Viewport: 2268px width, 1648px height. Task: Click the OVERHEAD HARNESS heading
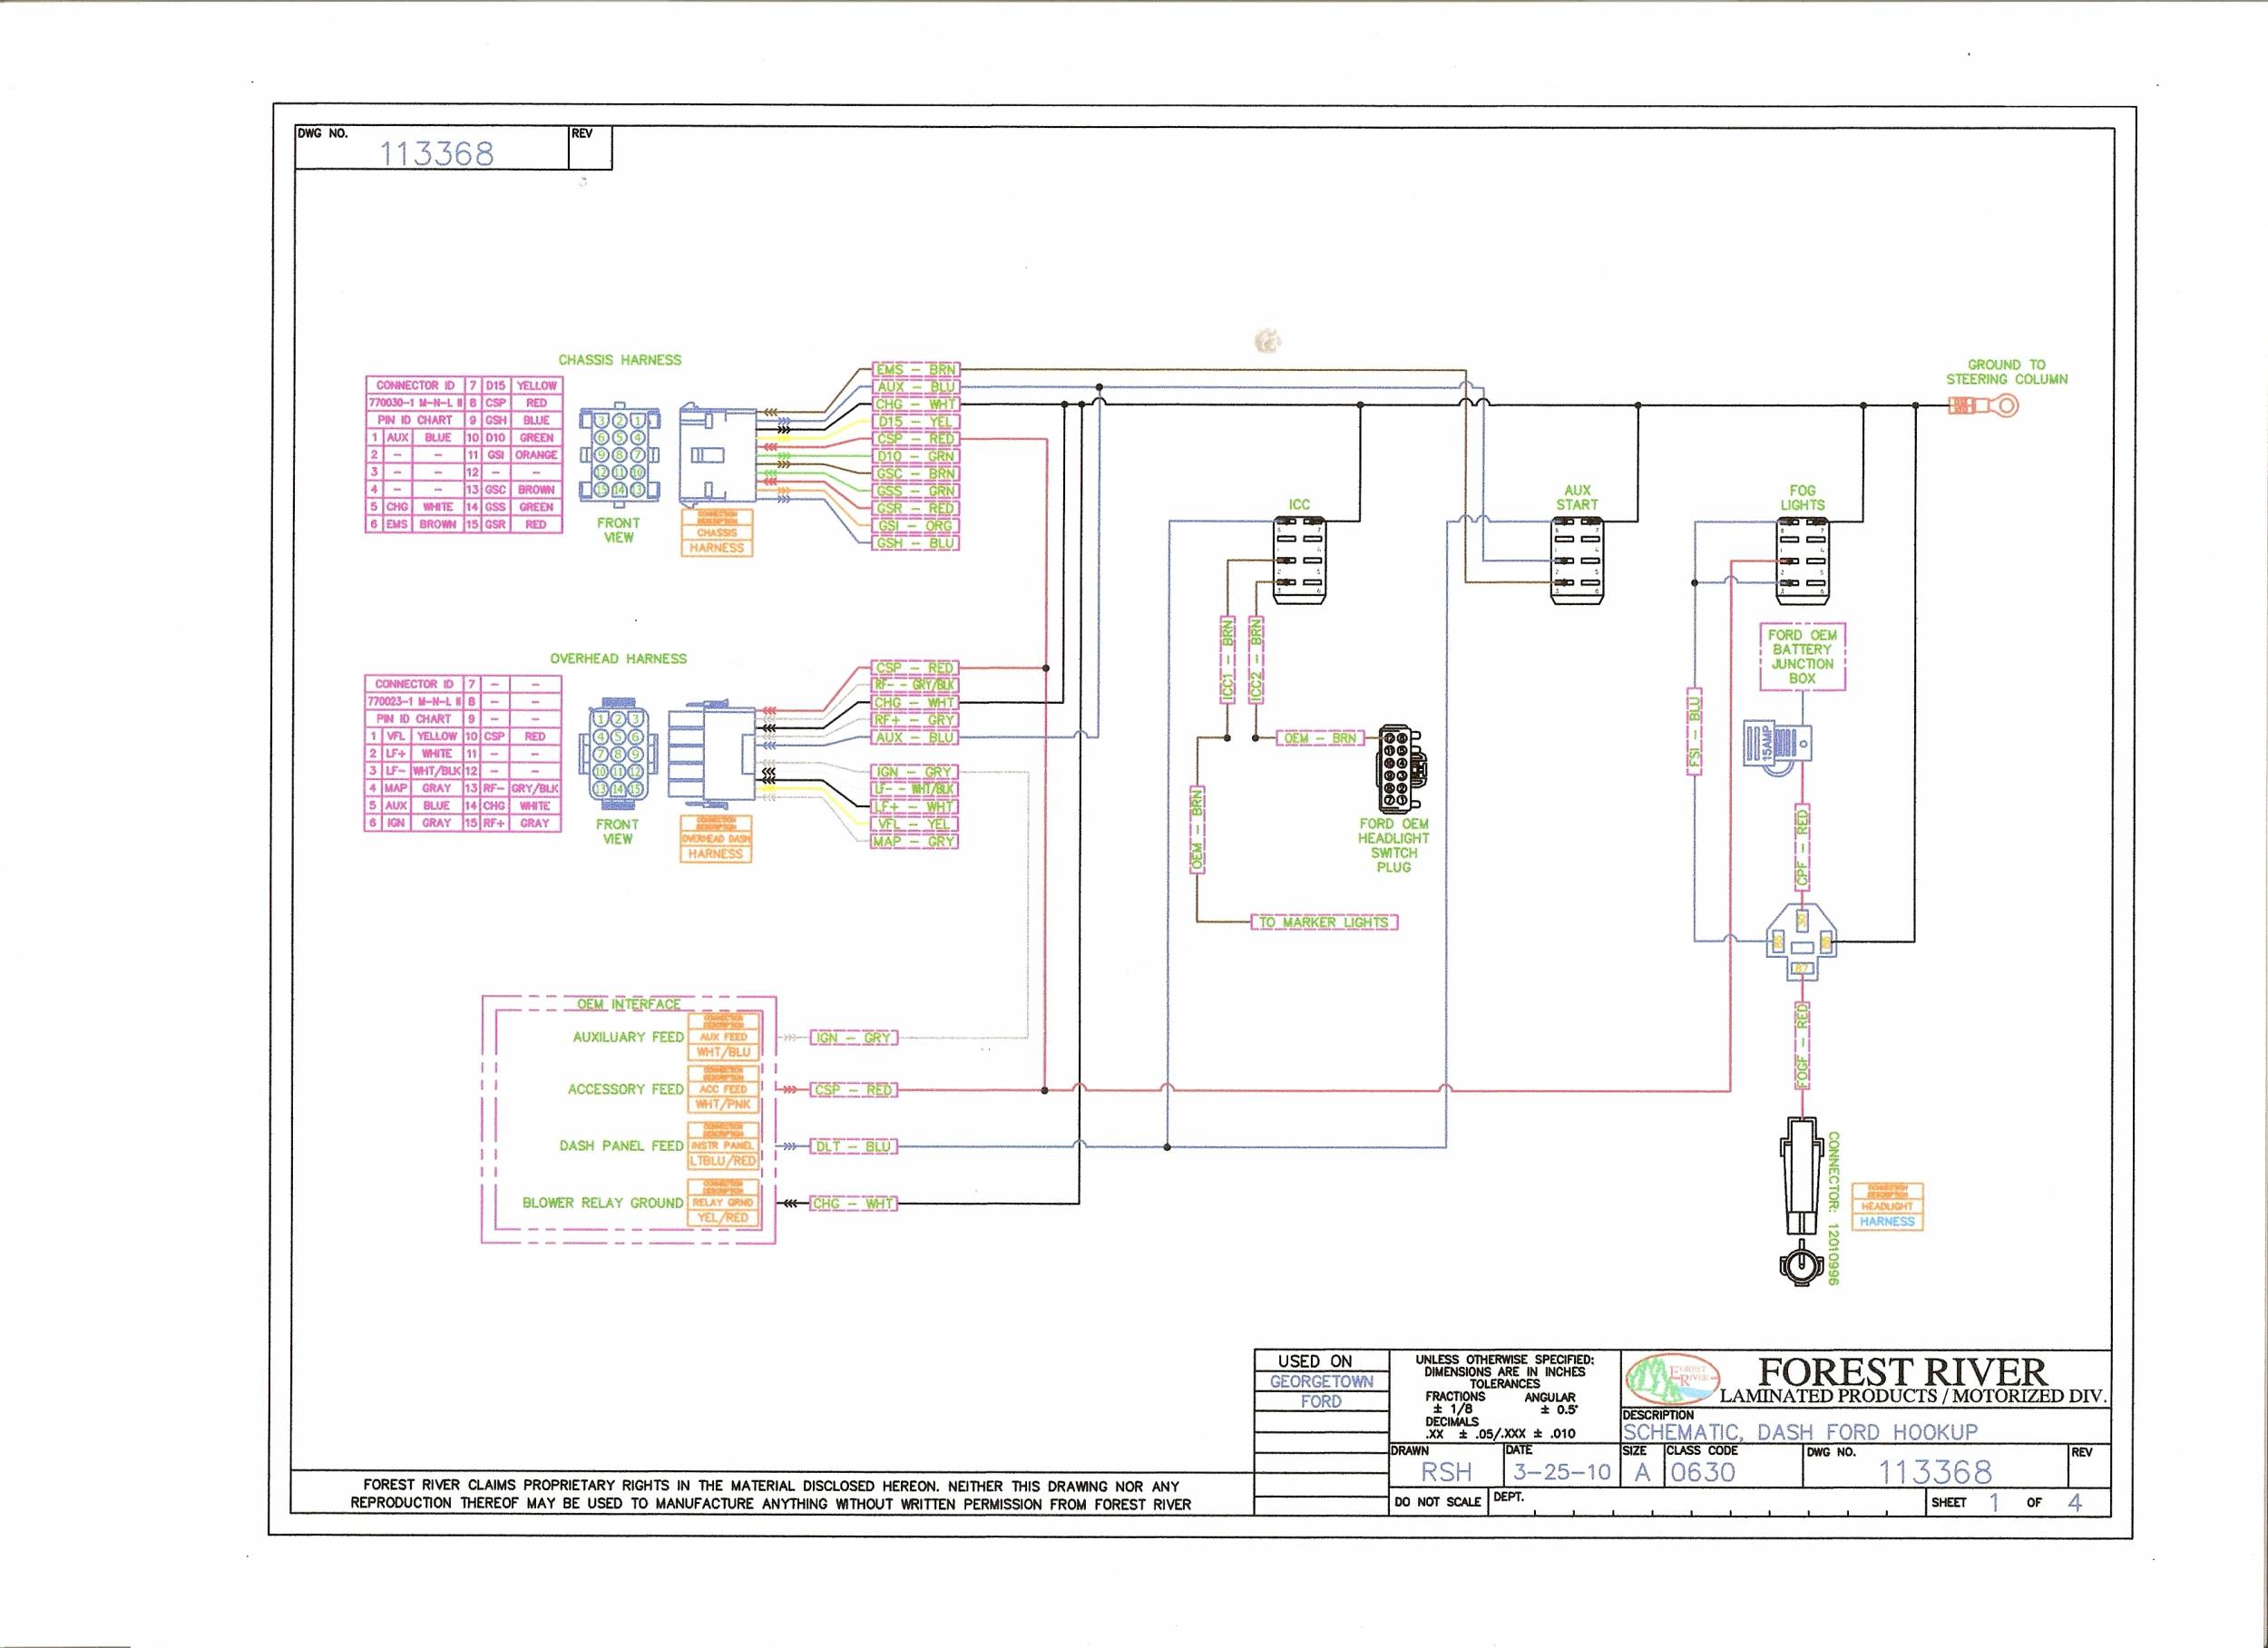click(x=618, y=659)
